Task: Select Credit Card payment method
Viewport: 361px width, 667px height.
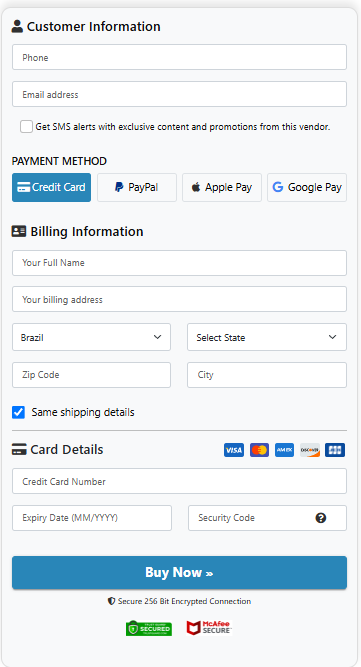Action: [x=51, y=187]
